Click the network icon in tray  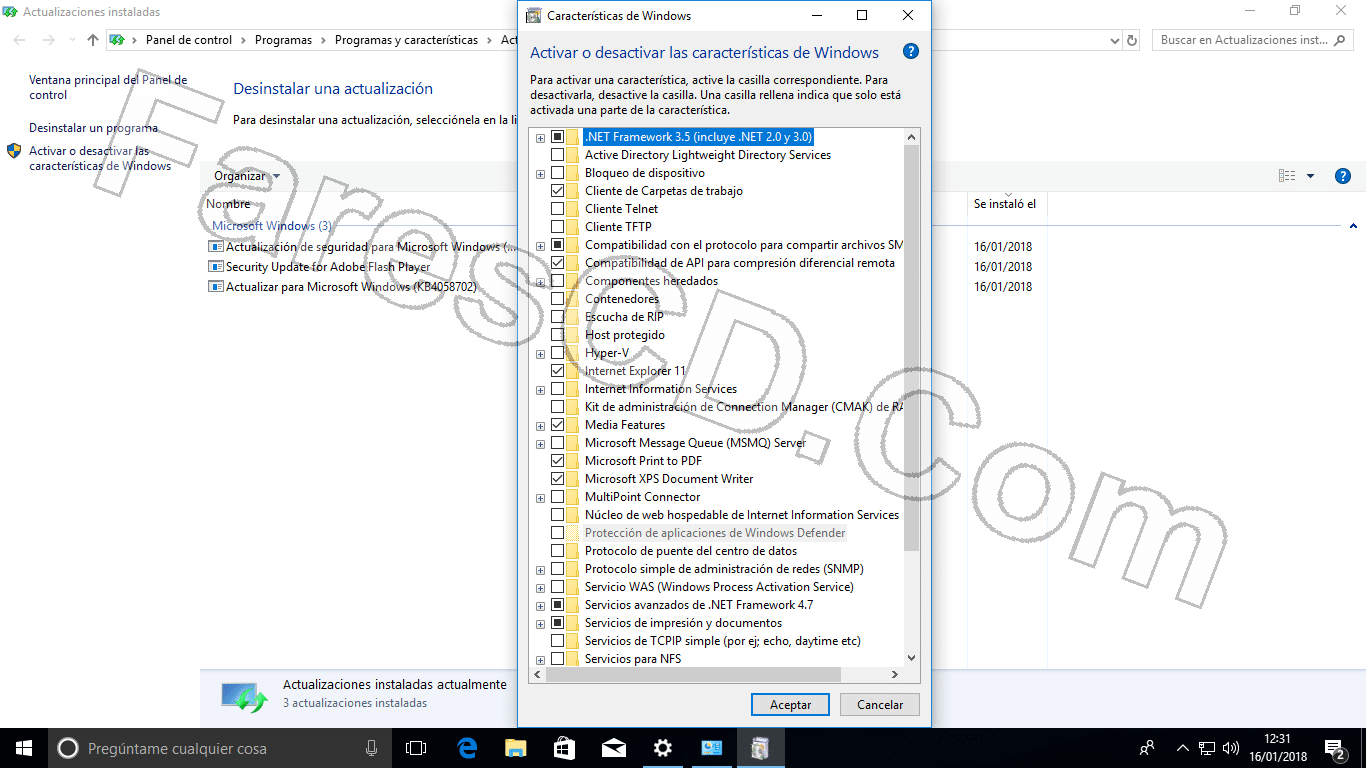click(1207, 748)
